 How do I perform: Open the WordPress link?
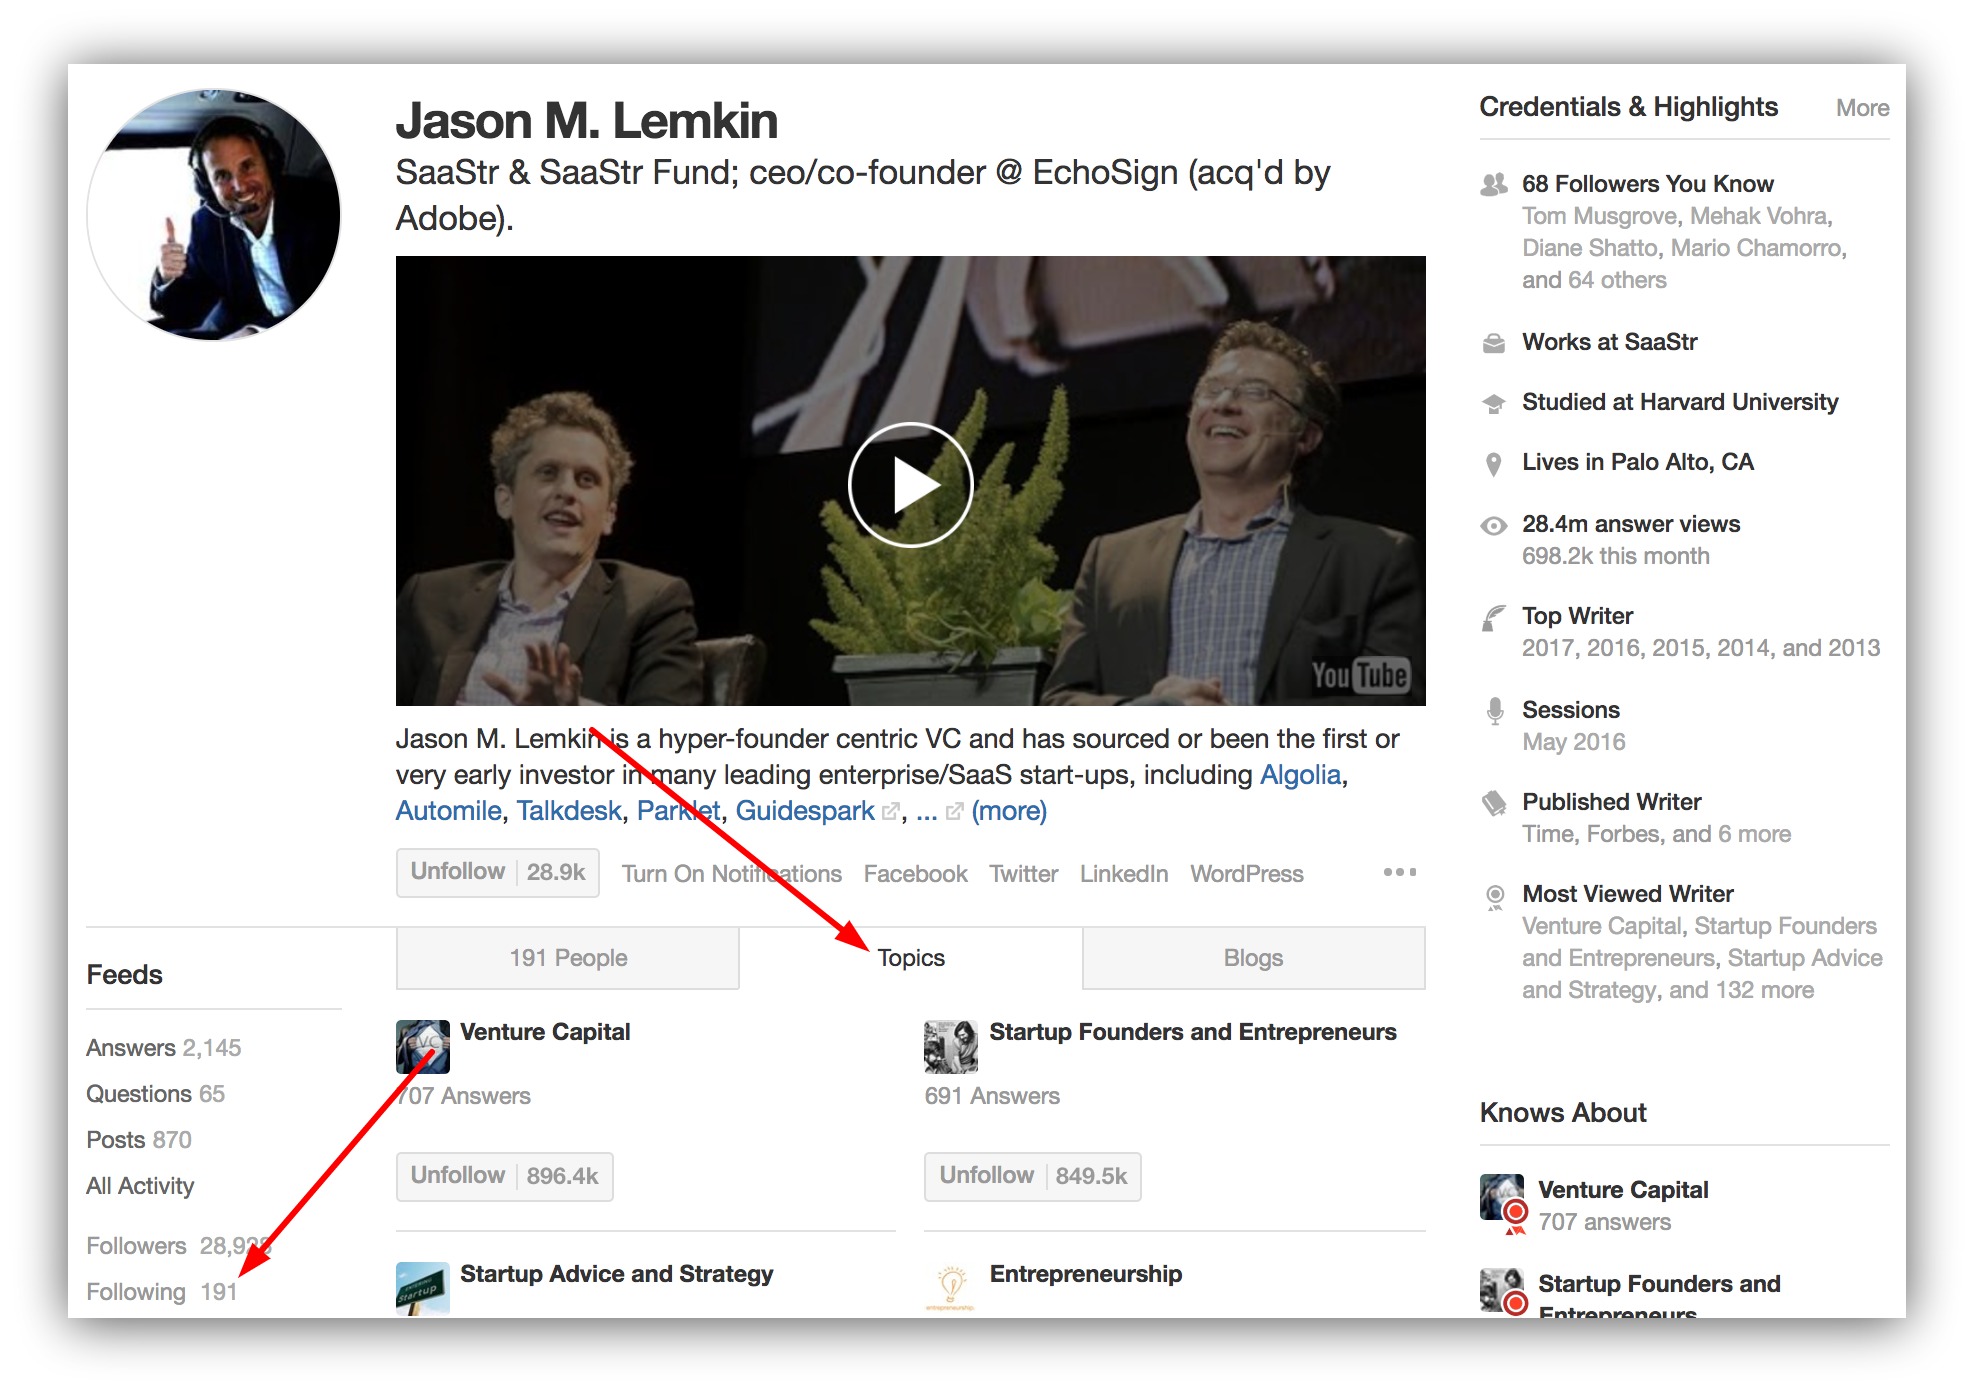tap(1246, 873)
